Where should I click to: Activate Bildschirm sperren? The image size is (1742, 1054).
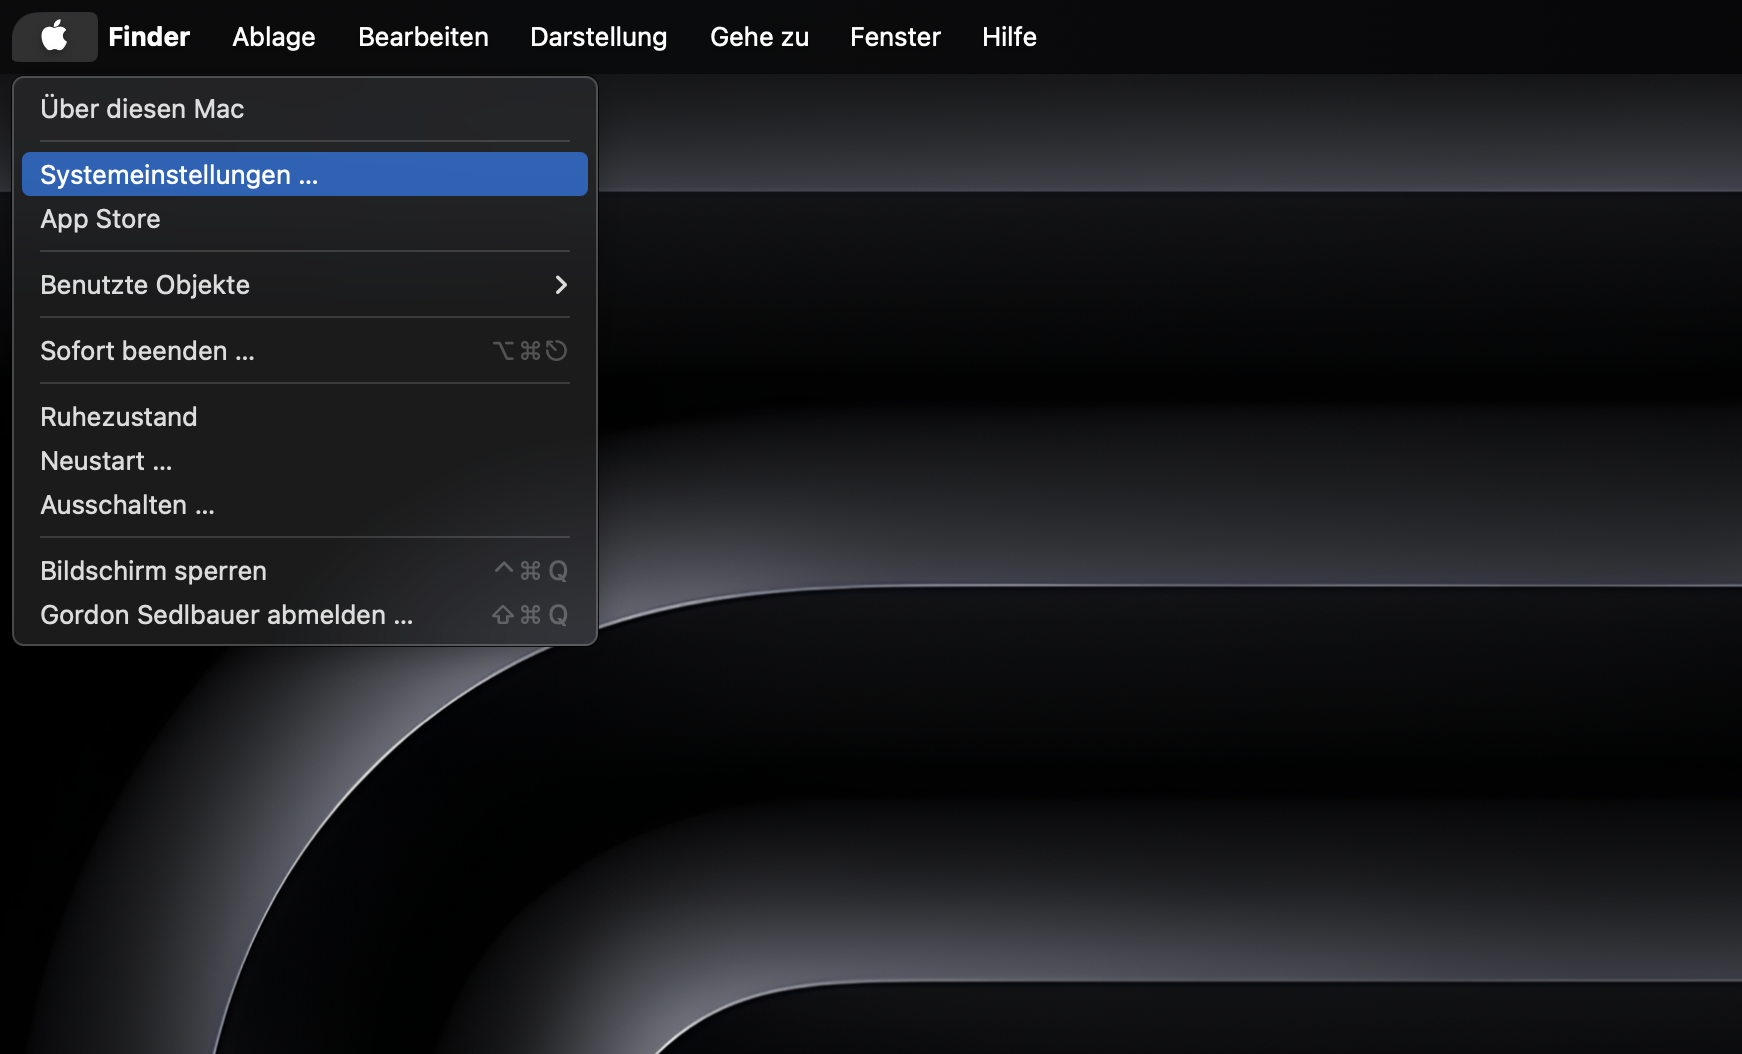point(152,570)
